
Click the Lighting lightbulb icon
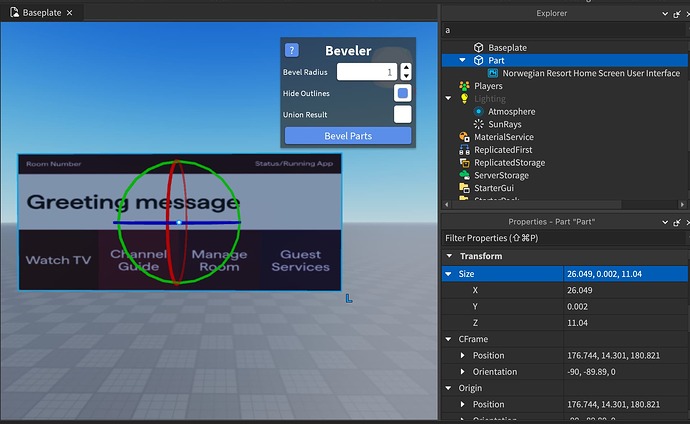464,99
